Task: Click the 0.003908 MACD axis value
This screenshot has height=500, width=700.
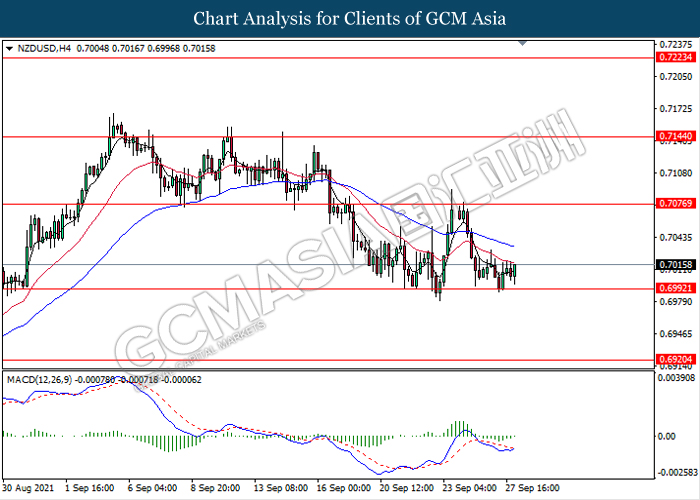Action: click(x=677, y=378)
